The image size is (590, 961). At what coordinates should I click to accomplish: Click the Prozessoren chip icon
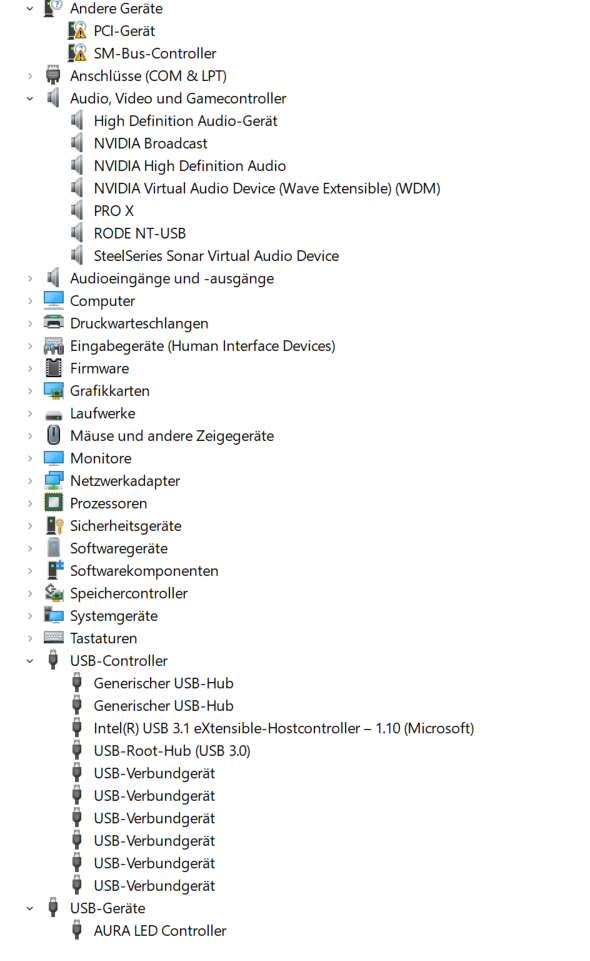click(54, 503)
